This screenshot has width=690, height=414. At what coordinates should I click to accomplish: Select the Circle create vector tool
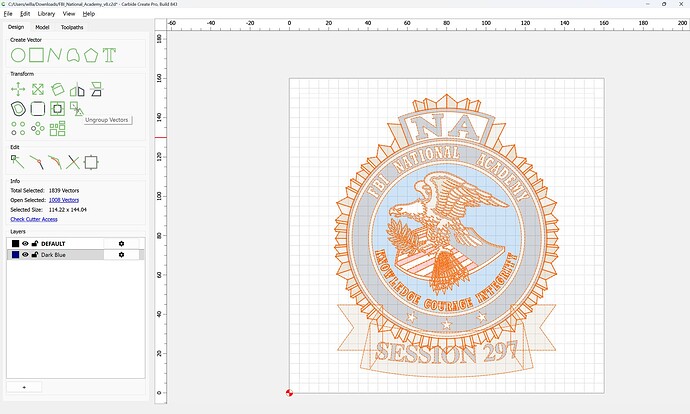[x=18, y=55]
